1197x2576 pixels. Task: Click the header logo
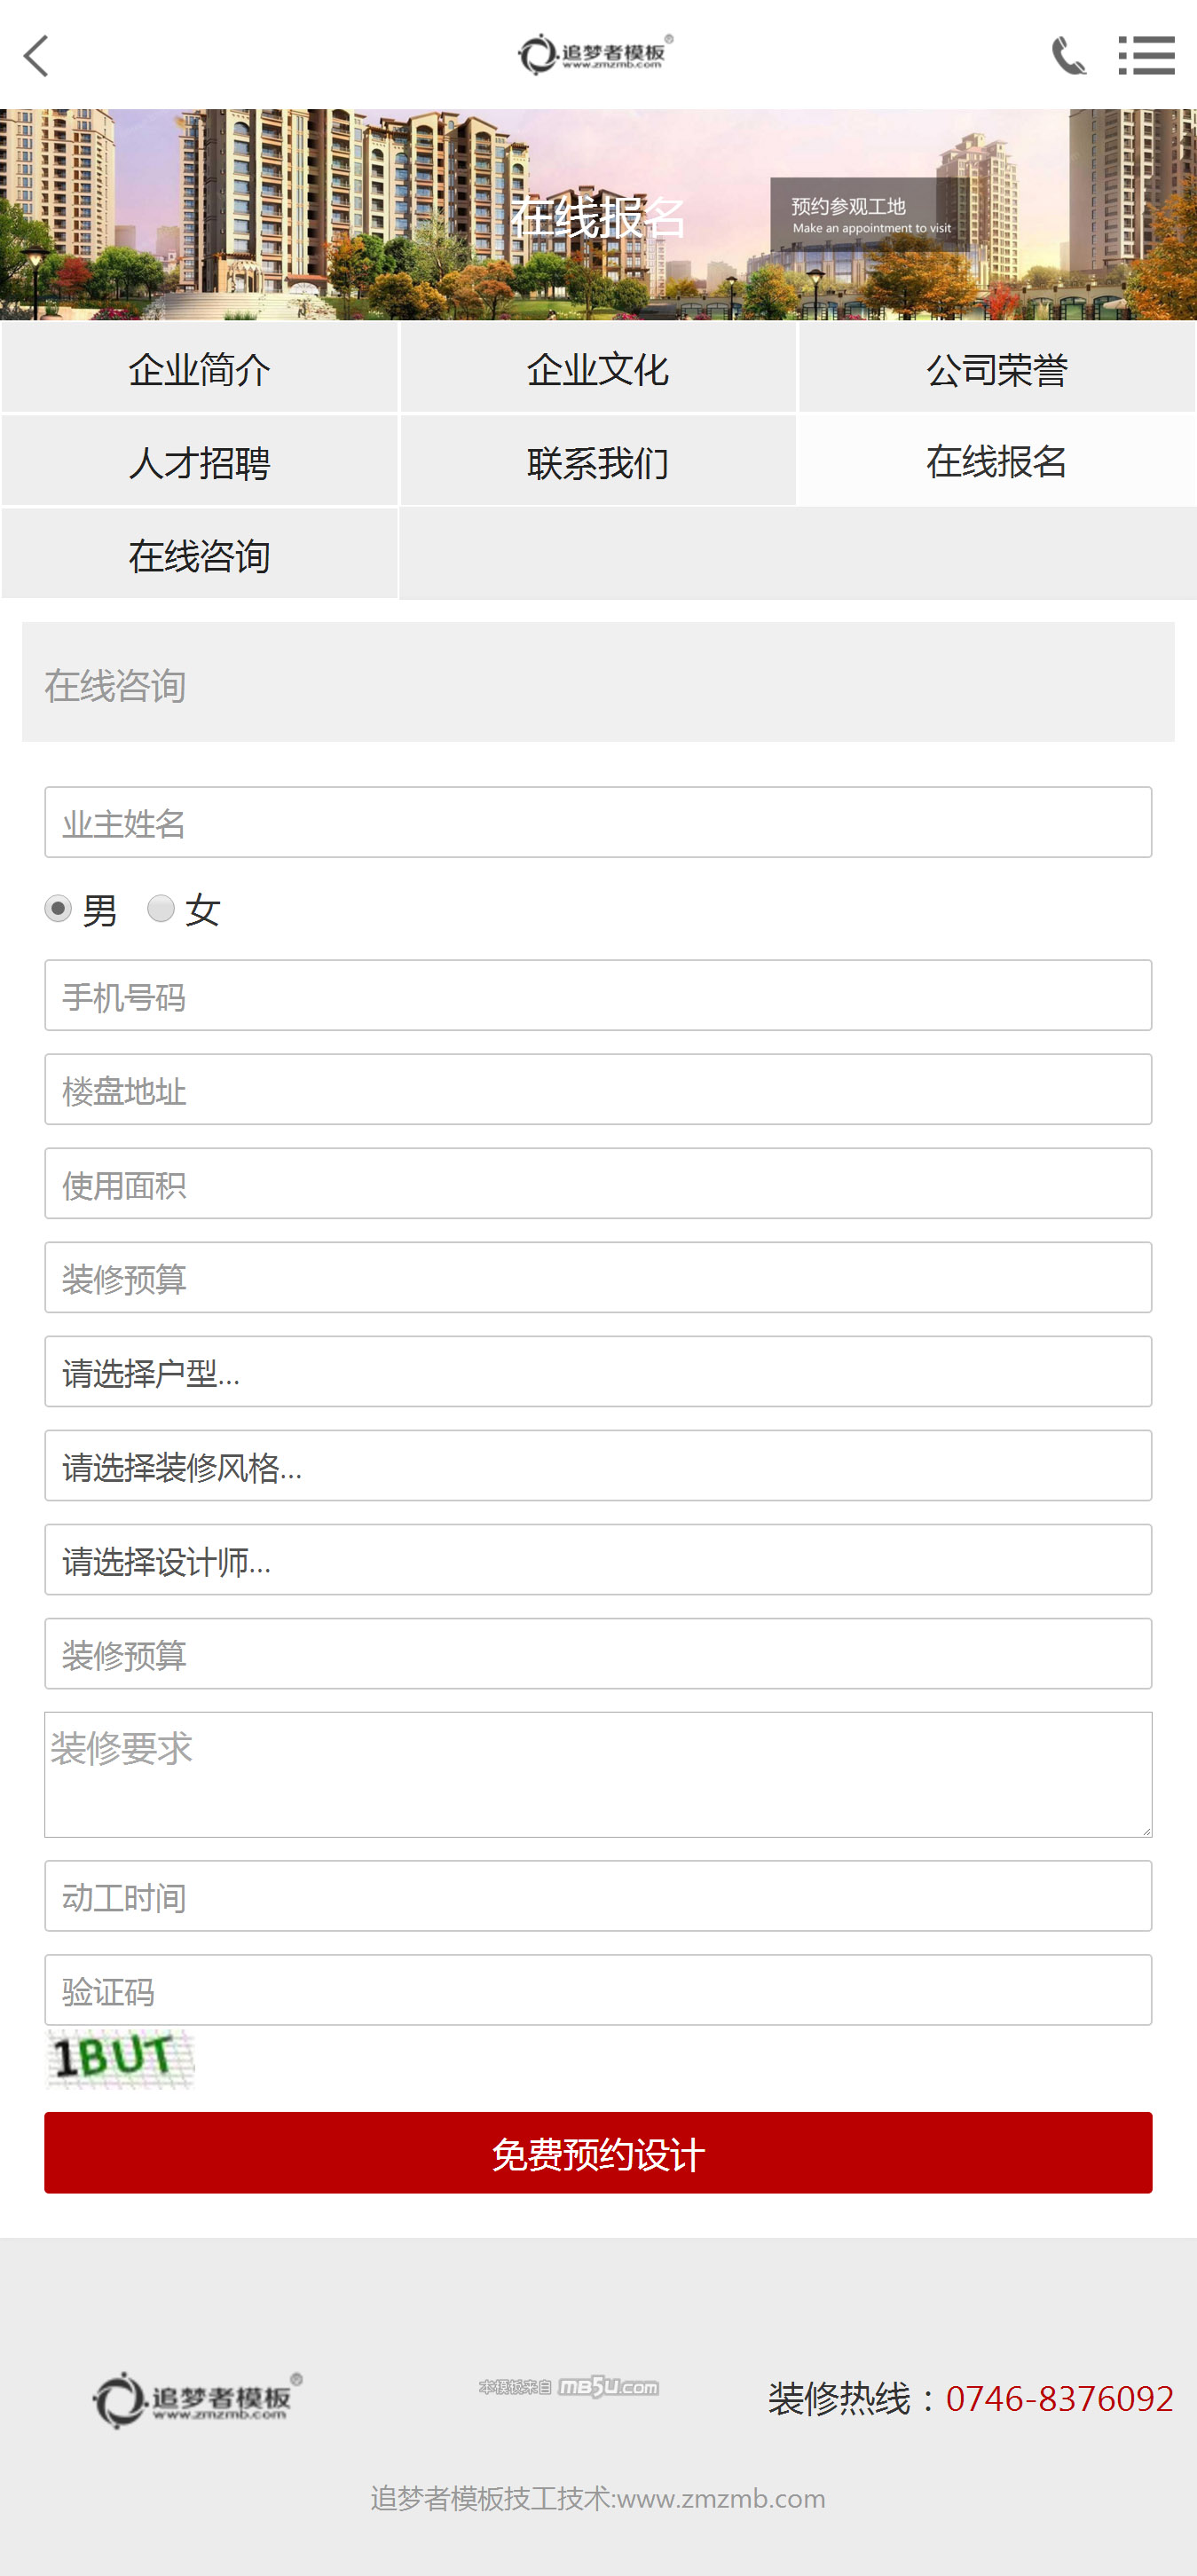point(596,54)
